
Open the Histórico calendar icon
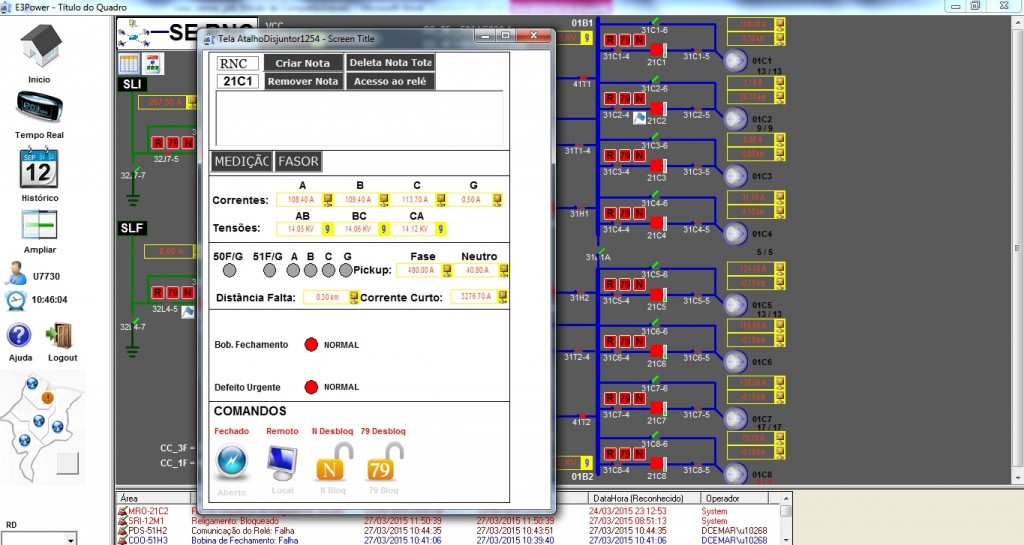pyautogui.click(x=39, y=168)
